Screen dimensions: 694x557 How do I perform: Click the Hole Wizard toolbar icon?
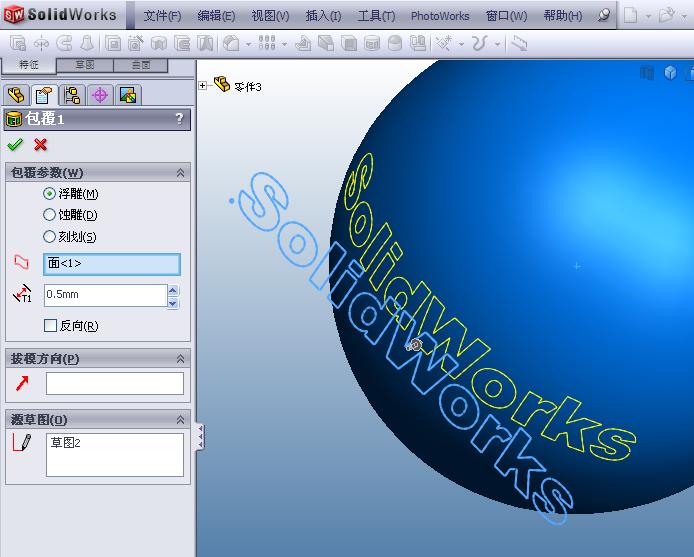[x=136, y=43]
